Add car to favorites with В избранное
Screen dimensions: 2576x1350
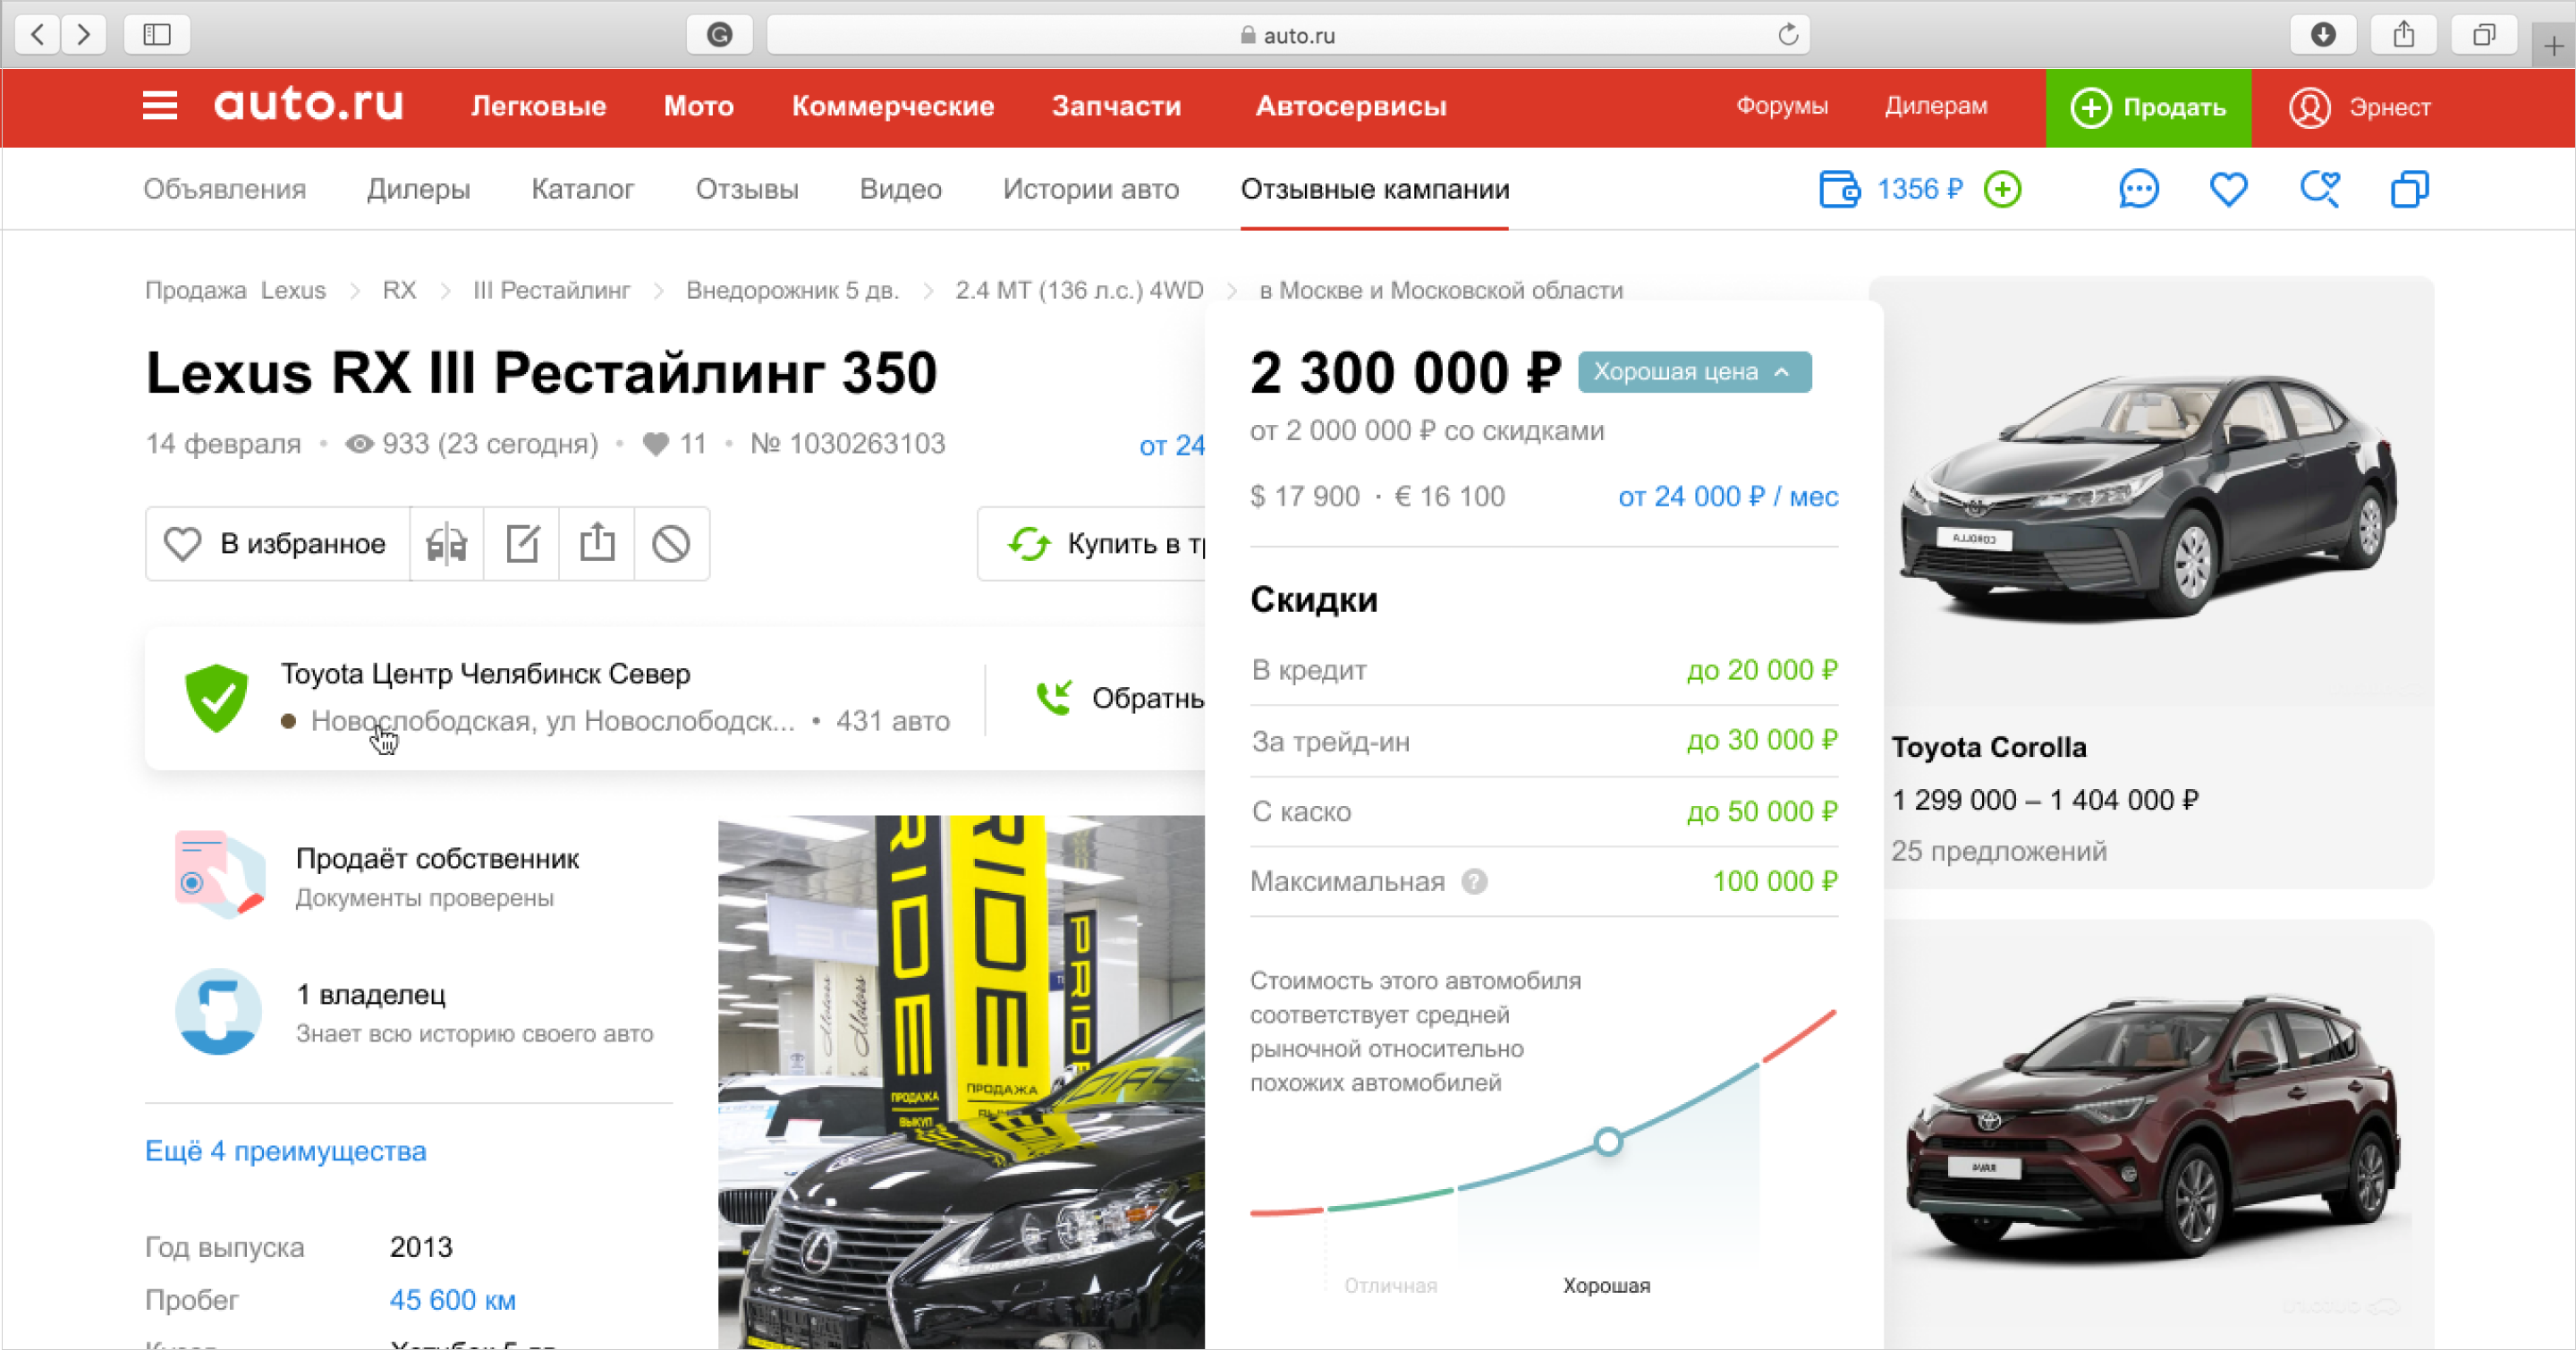tap(277, 544)
